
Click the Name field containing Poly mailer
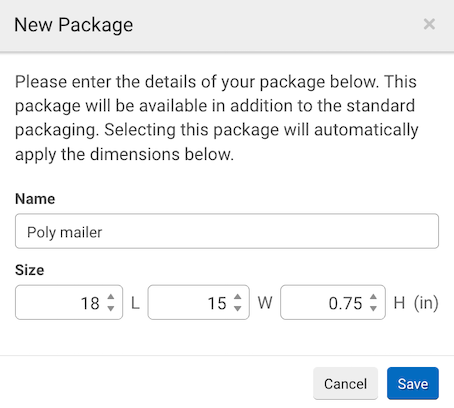[227, 231]
